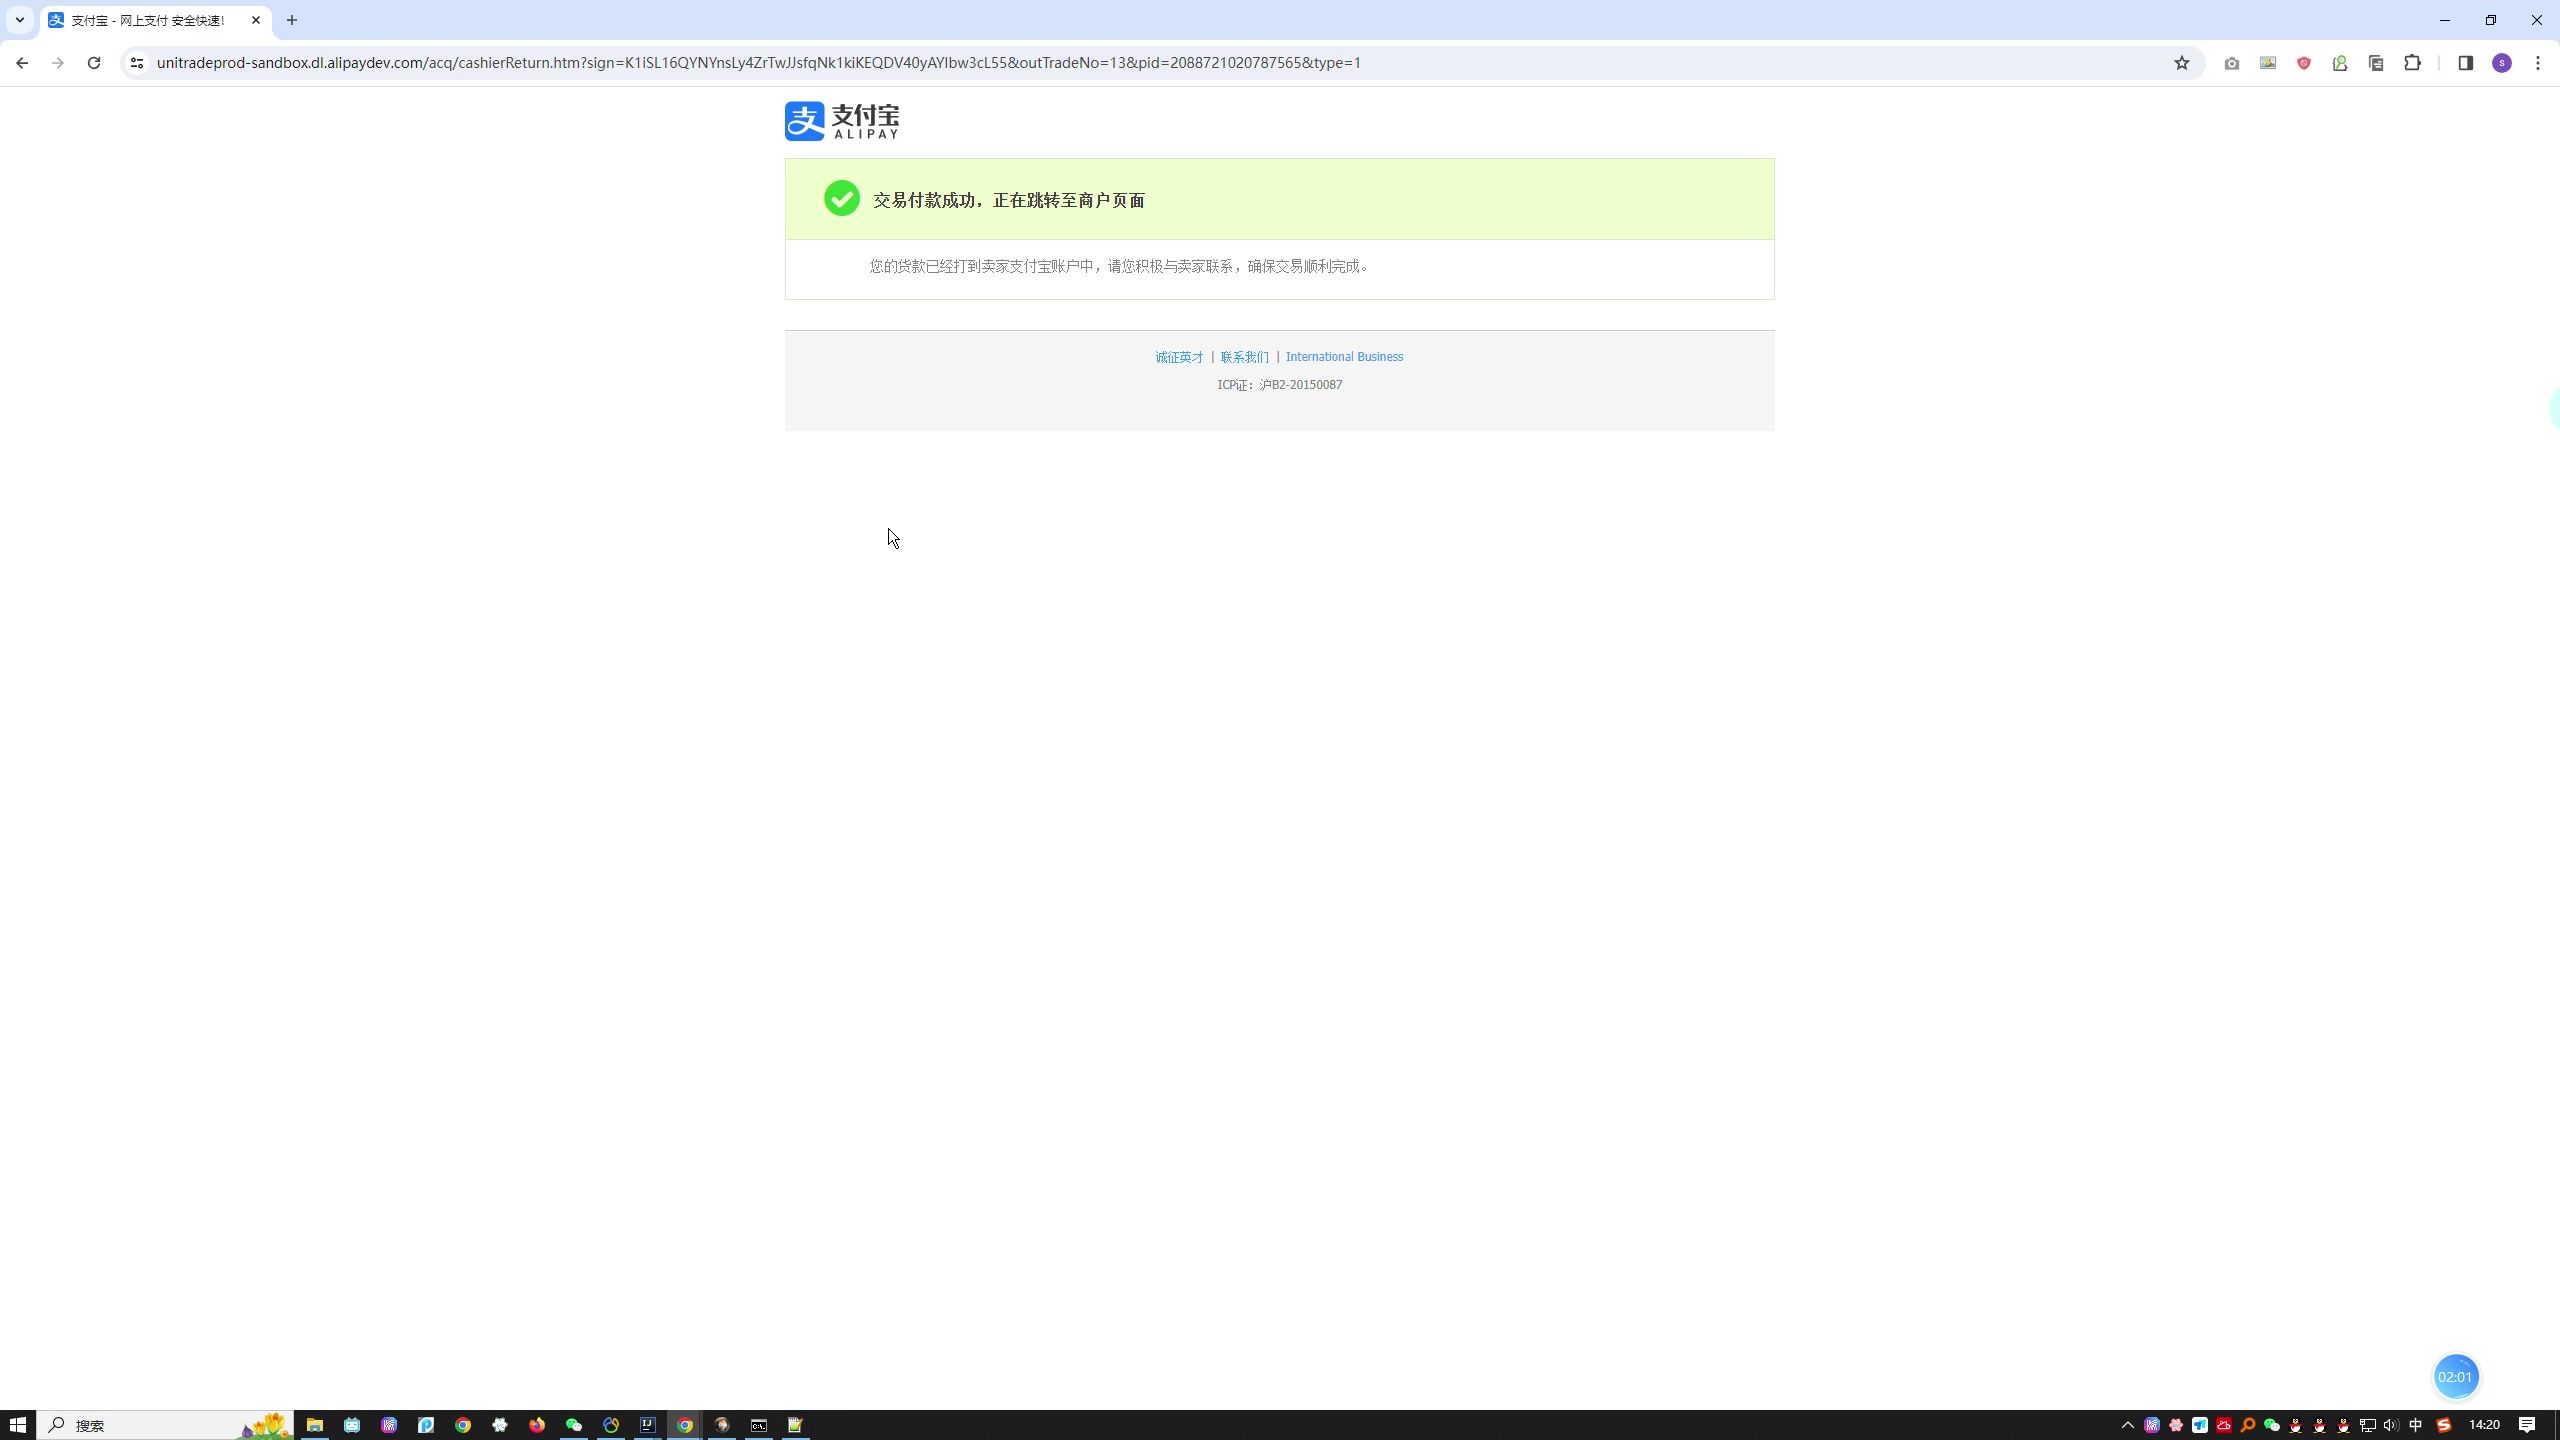Click the network tray icon

(x=2368, y=1425)
